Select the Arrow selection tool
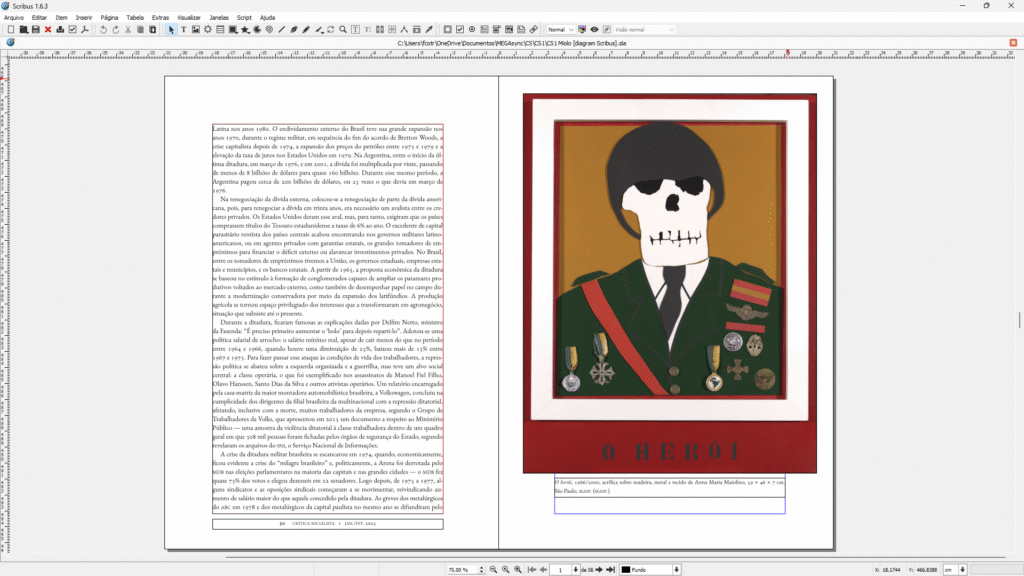The width and height of the screenshot is (1024, 576). click(171, 30)
